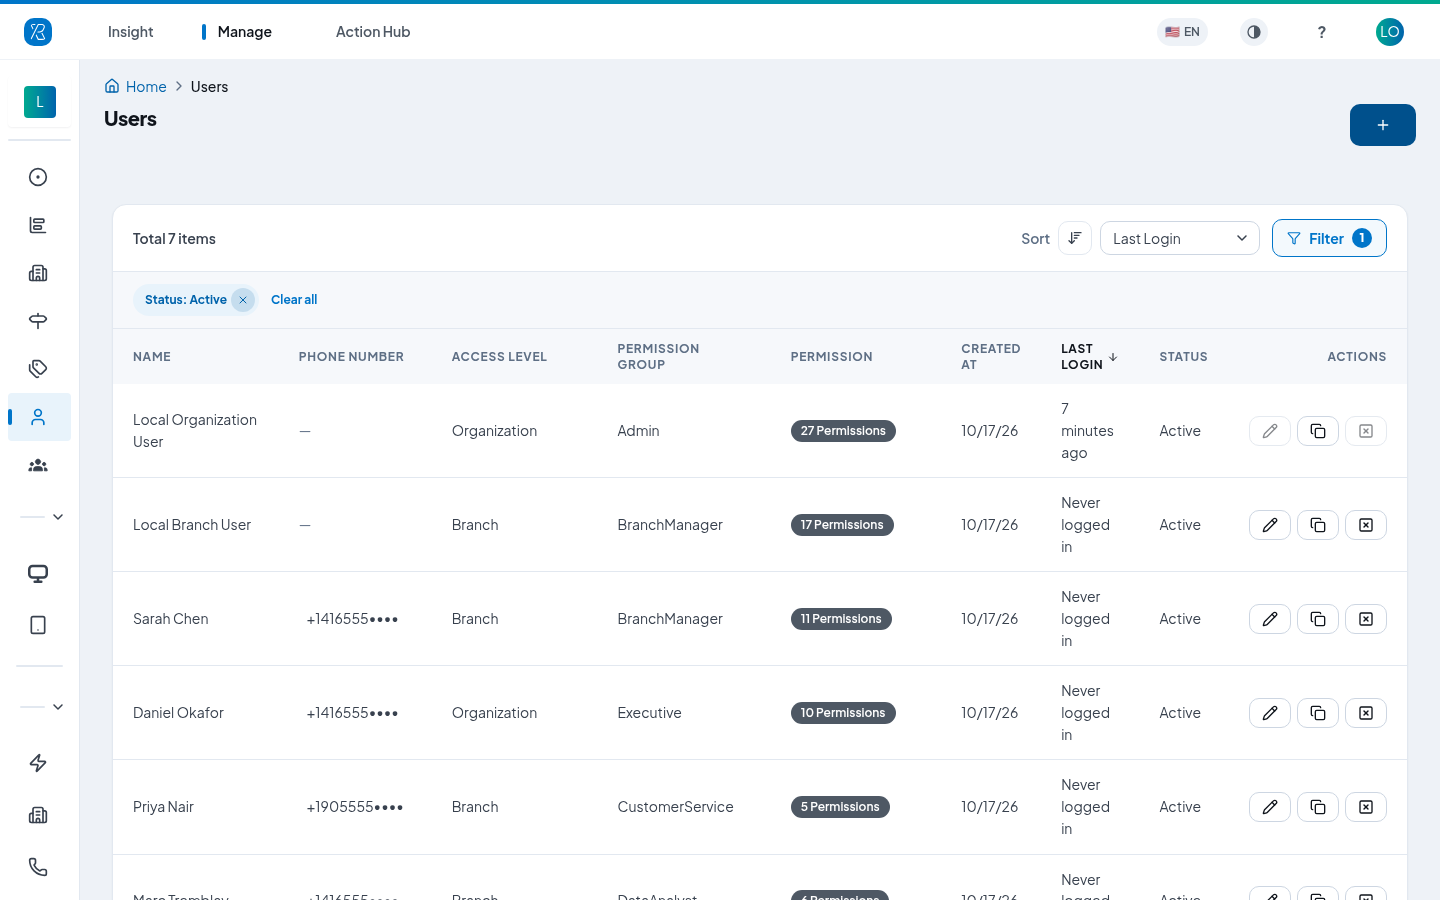View the 27 Permissions badge
The image size is (1440, 900).
pyautogui.click(x=843, y=431)
